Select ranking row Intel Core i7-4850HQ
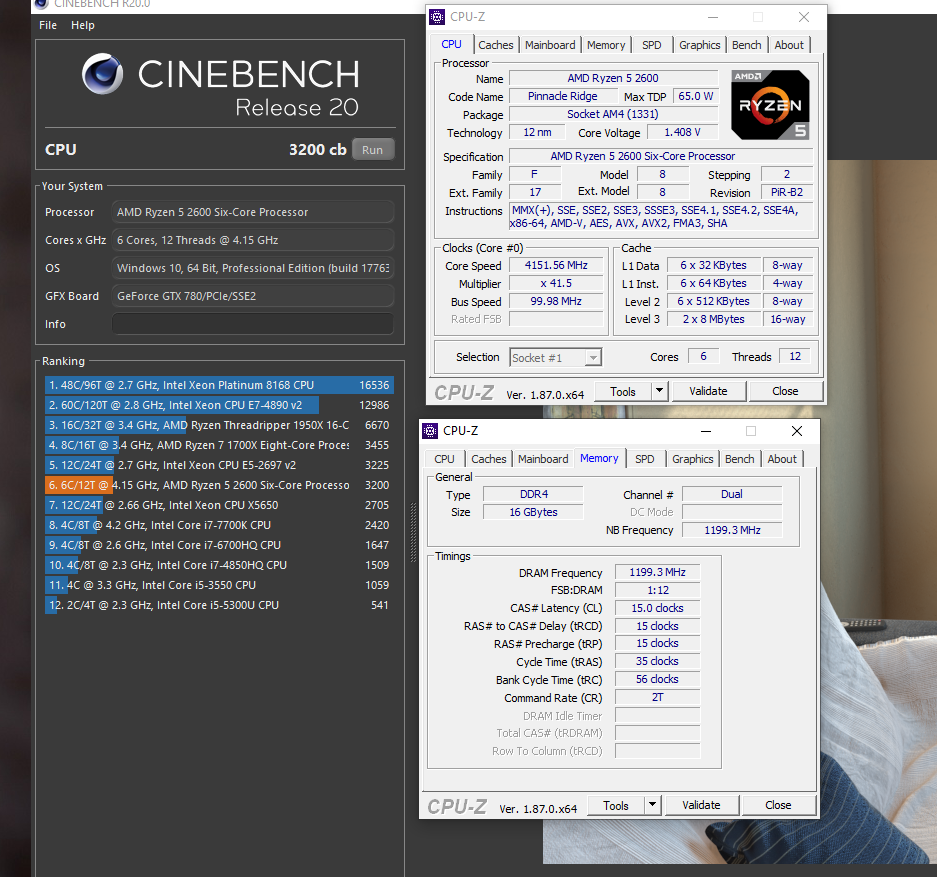The image size is (937, 877). click(219, 565)
